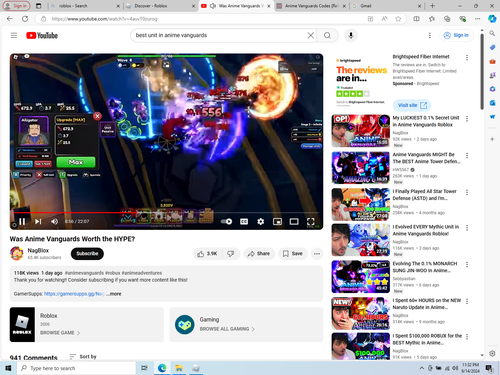Open options for 60+ HOURS Naruto Update video
500x375 pixels.
tap(467, 301)
